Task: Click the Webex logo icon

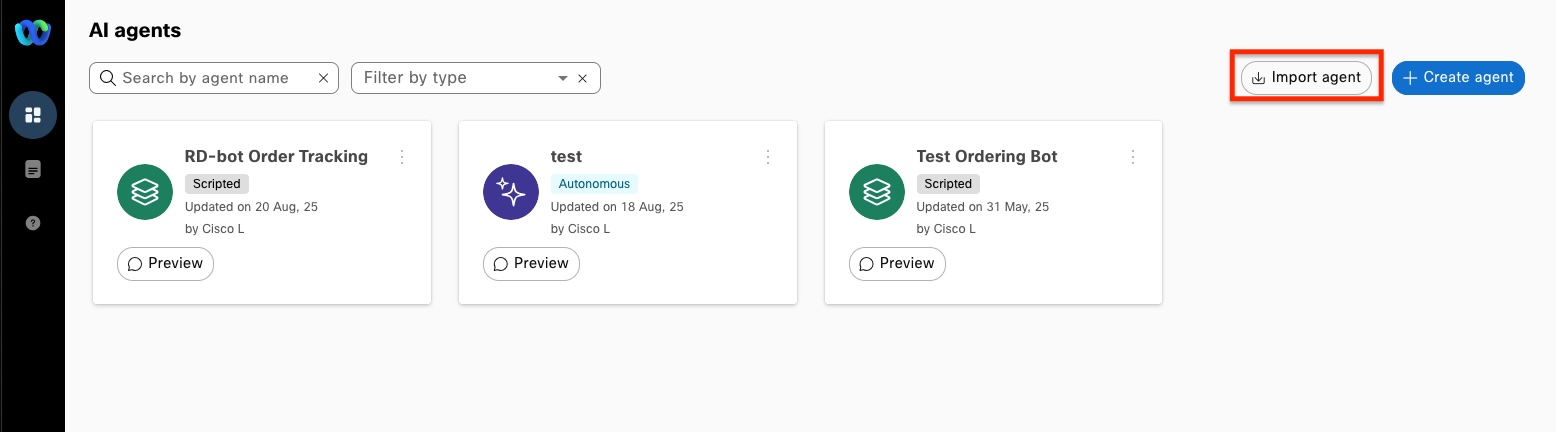Action: click(x=32, y=33)
